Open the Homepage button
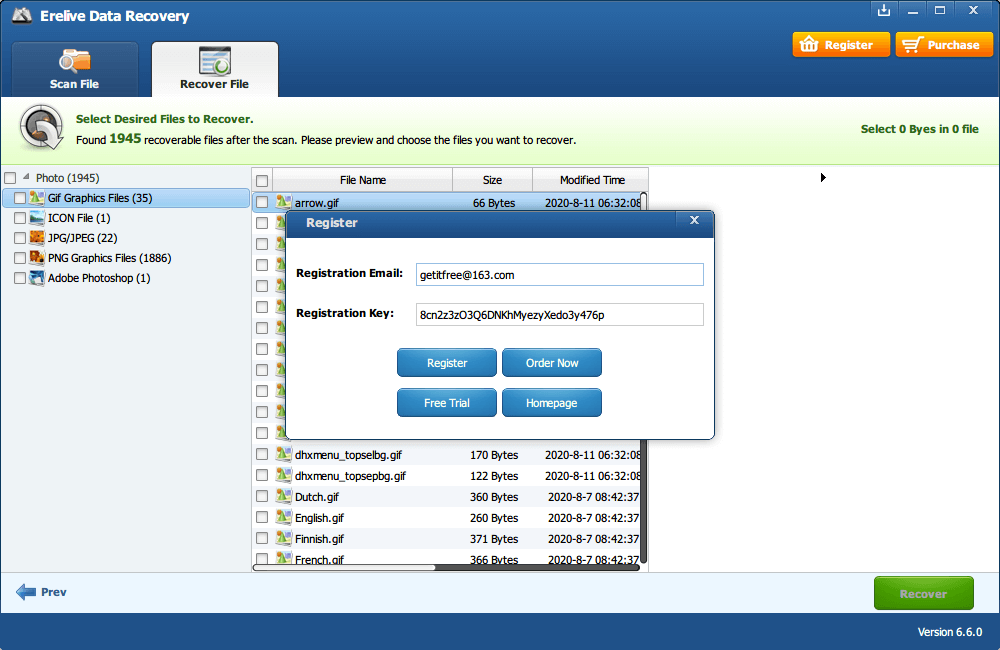Viewport: 1000px width, 650px height. coord(552,403)
